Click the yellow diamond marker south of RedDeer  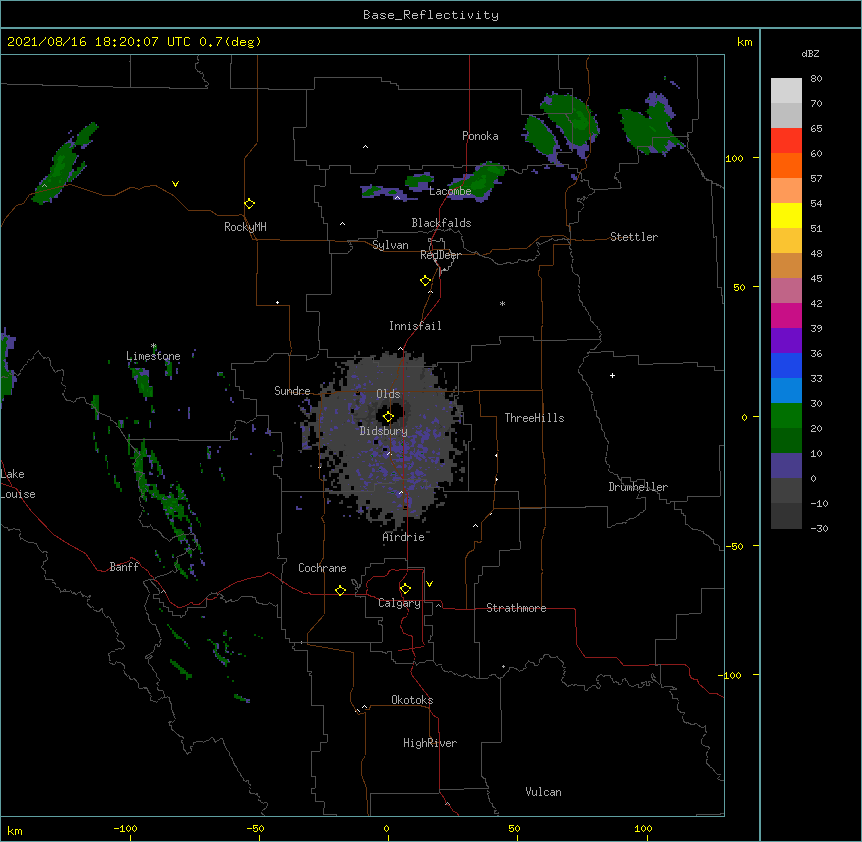coord(426,281)
